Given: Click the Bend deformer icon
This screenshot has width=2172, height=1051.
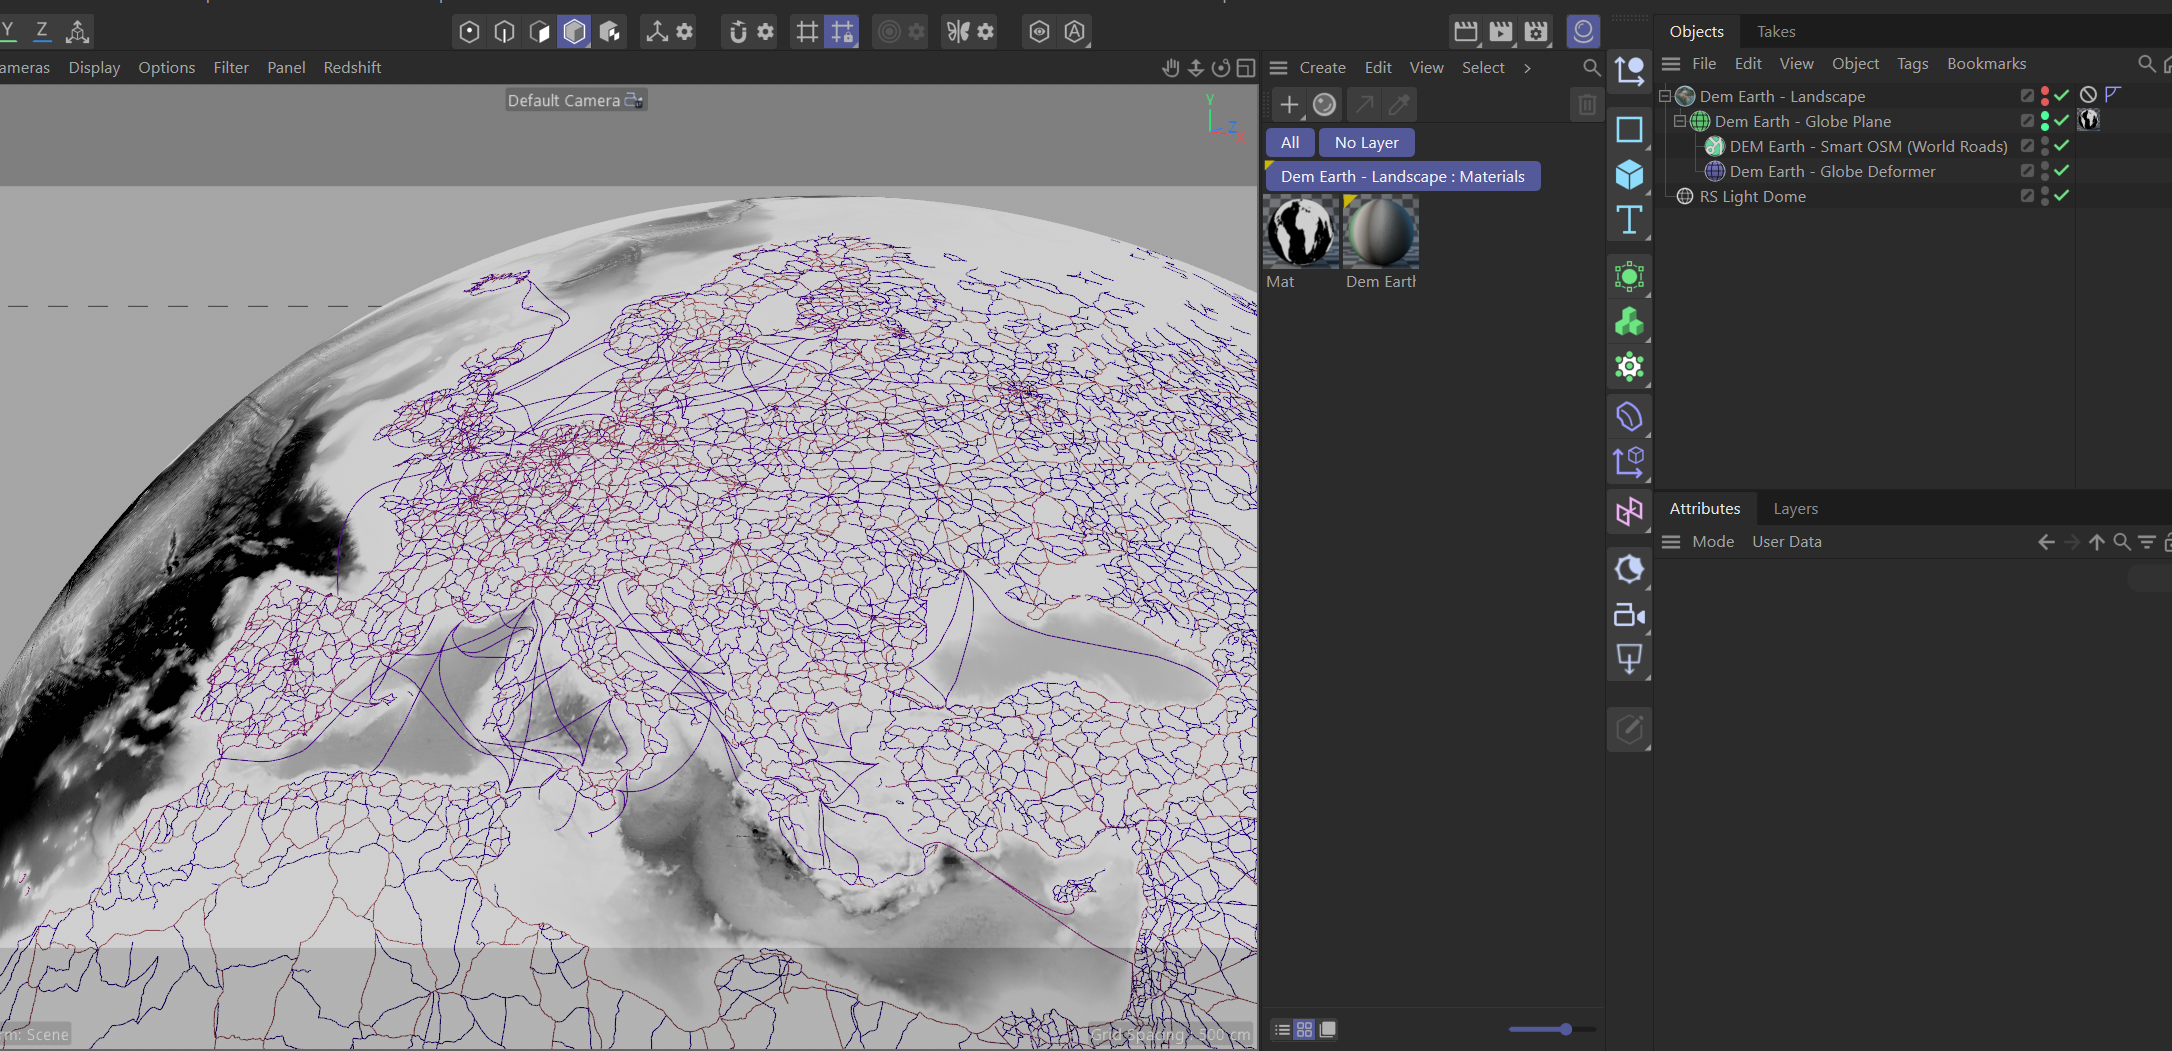Looking at the screenshot, I should click(x=1629, y=416).
